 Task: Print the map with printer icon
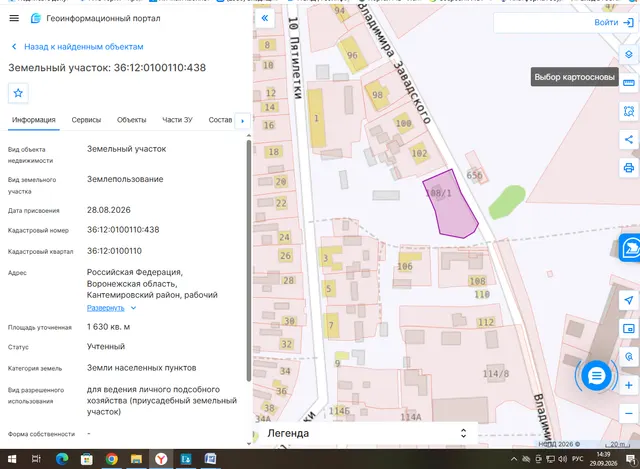coord(629,167)
